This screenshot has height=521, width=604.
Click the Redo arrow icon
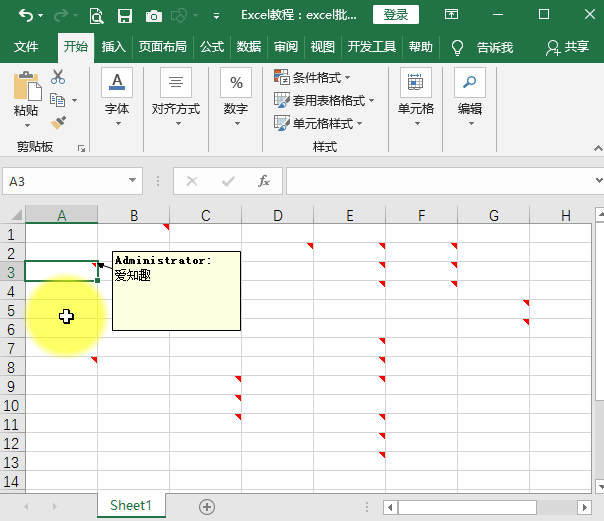(61, 15)
